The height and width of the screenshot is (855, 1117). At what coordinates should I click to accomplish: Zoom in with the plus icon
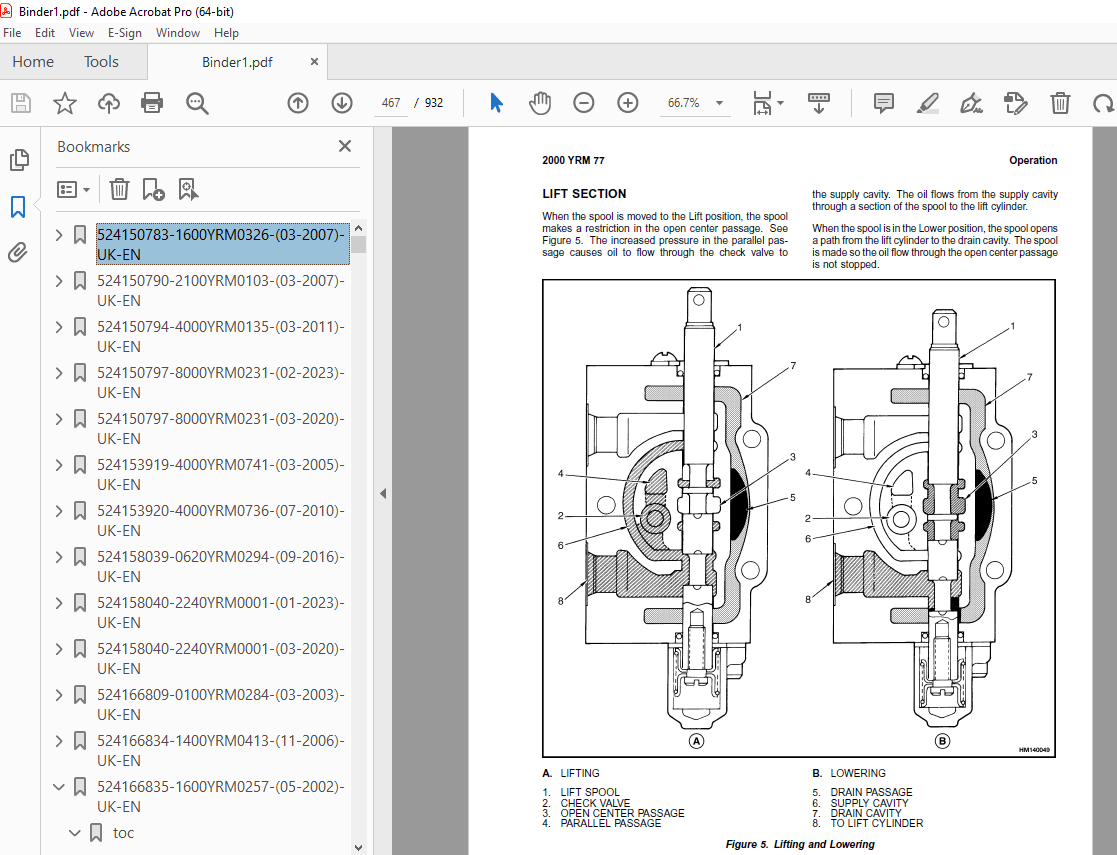(628, 103)
